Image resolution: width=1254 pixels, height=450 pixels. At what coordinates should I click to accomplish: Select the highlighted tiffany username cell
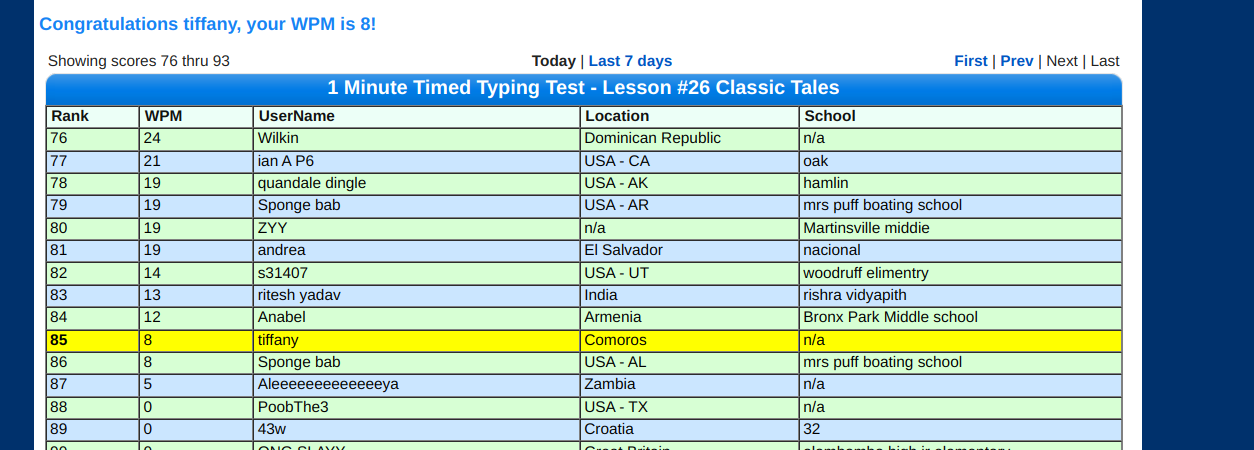(x=417, y=340)
